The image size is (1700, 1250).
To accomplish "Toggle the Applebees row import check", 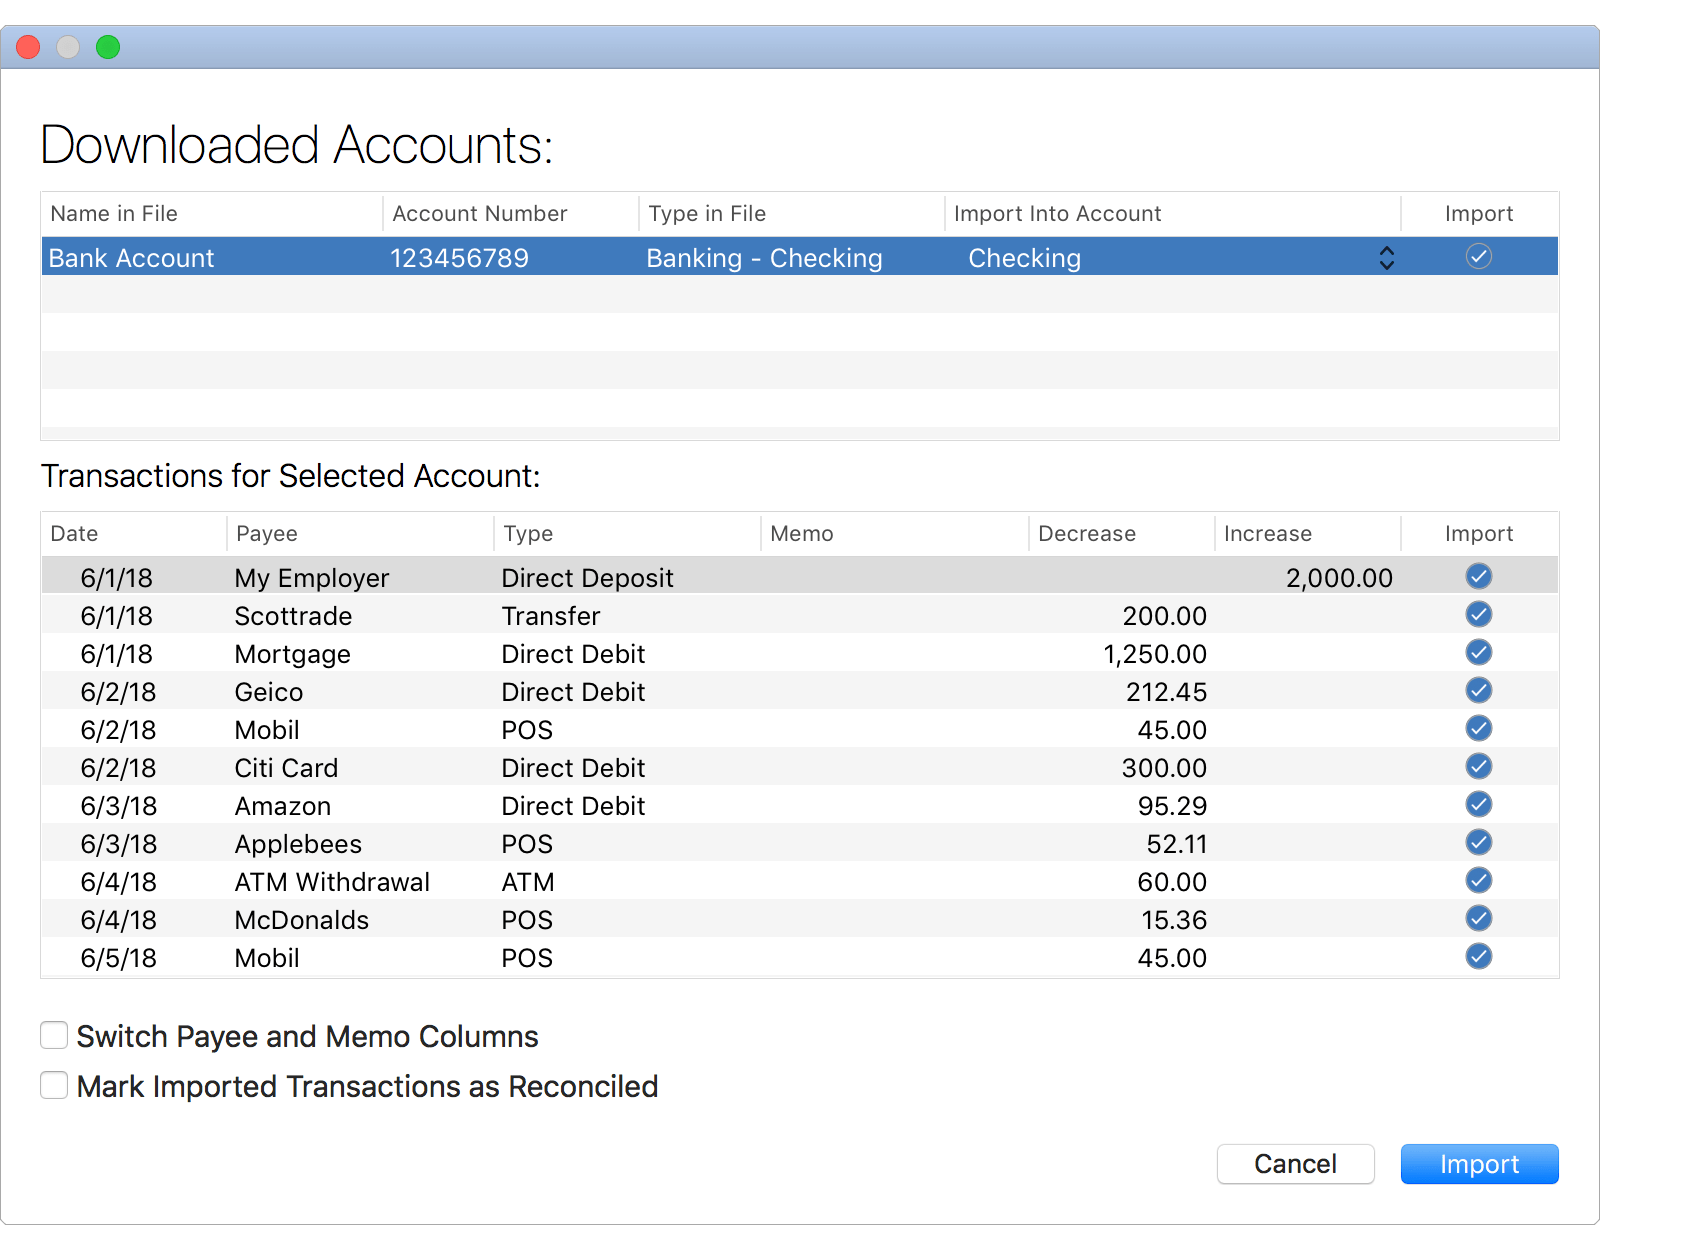I will coord(1479,842).
